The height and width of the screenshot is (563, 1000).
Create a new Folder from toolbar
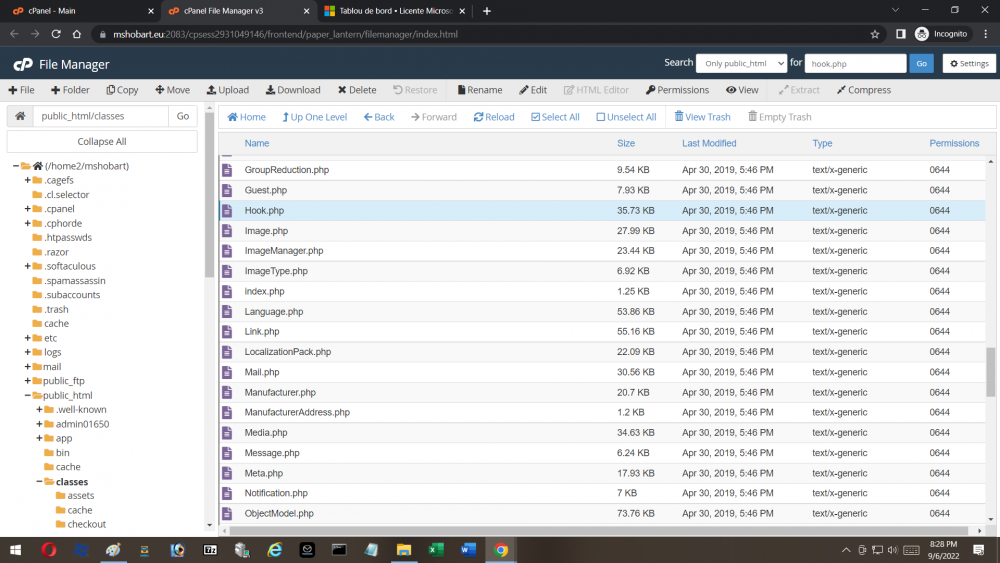pyautogui.click(x=70, y=90)
